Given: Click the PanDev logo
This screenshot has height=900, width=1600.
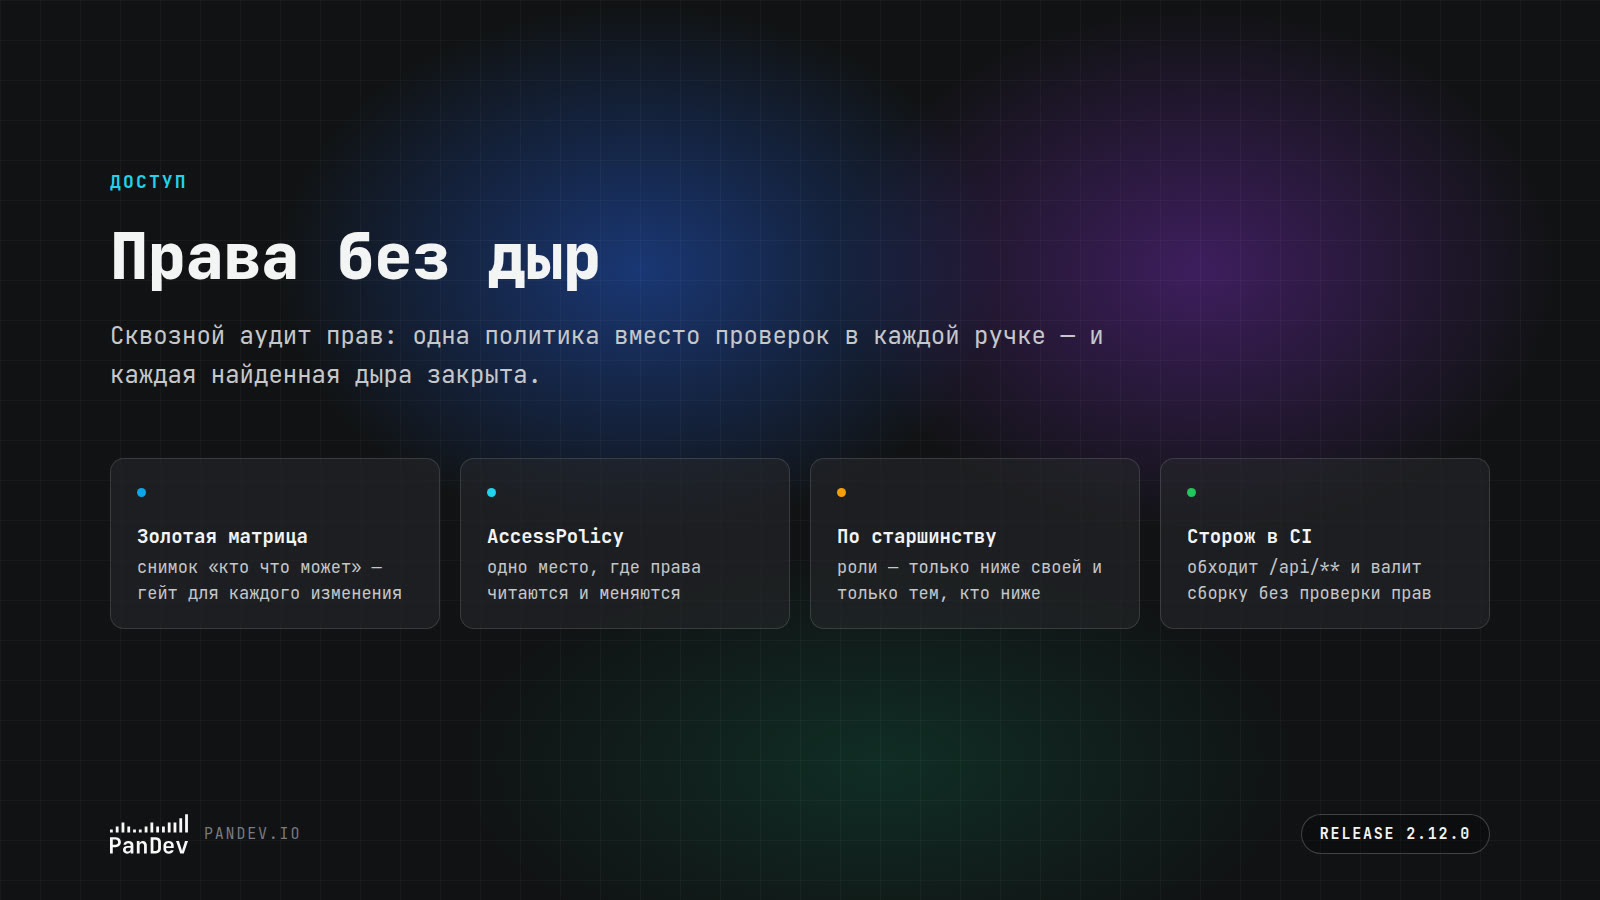Looking at the screenshot, I should [149, 835].
